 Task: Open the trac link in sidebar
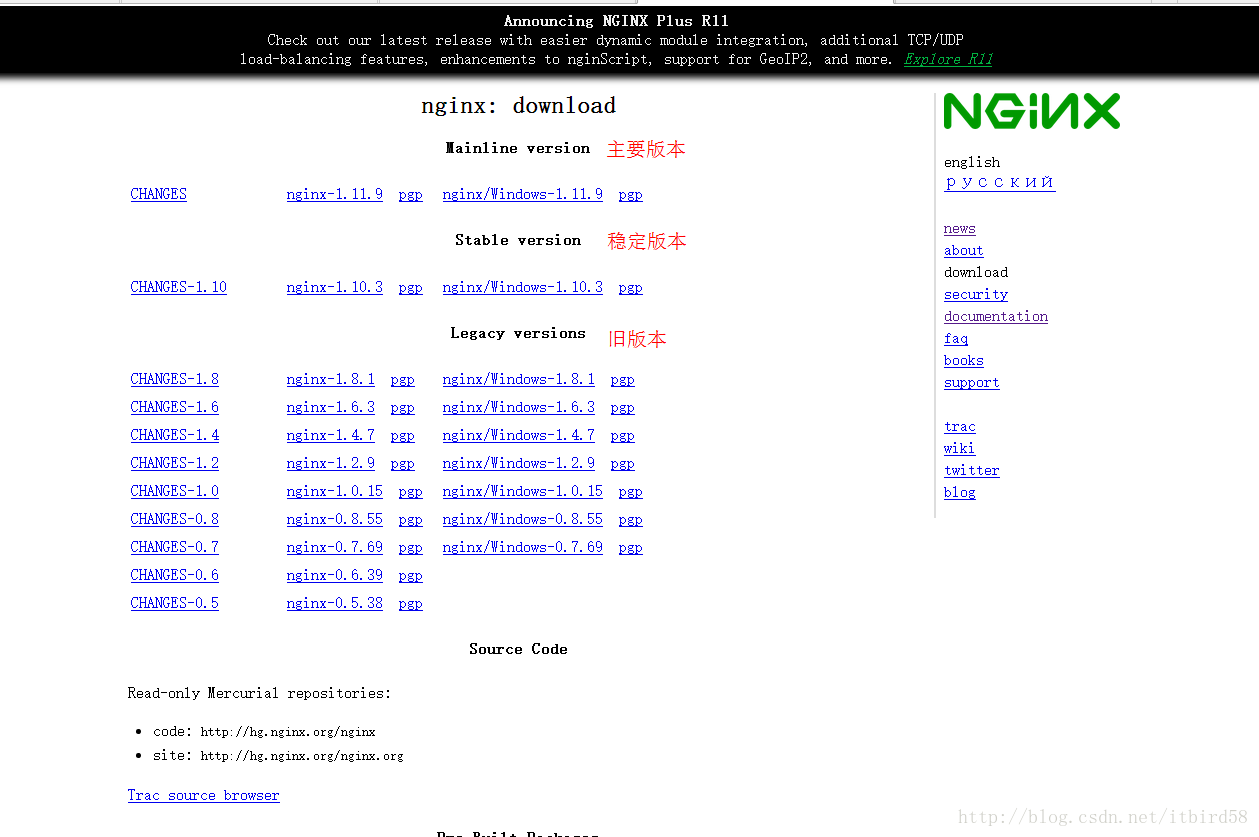click(959, 426)
